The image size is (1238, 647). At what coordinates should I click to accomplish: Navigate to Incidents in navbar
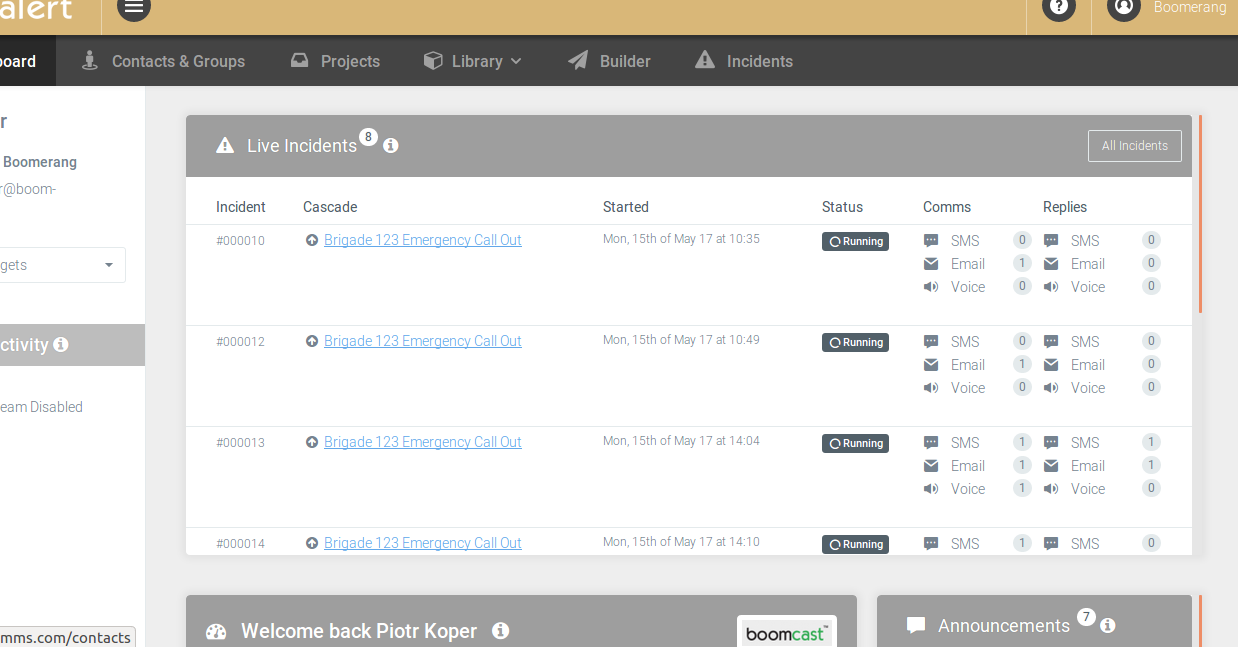click(x=744, y=61)
